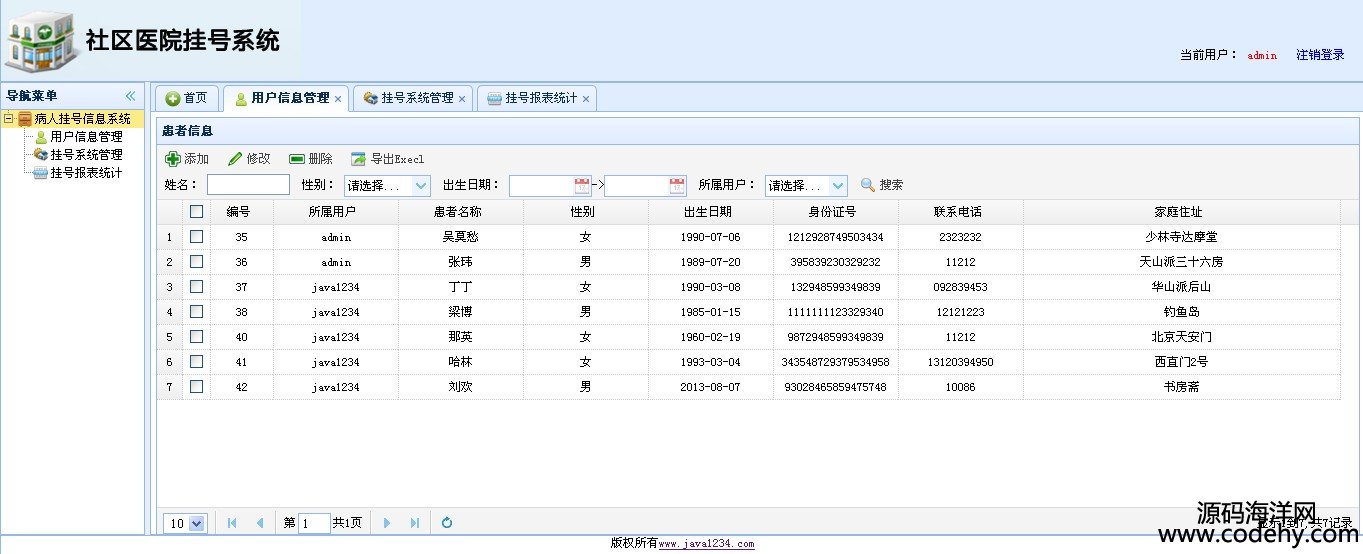Sort by the 患者名称 column header
The width and height of the screenshot is (1363, 554).
coord(460,212)
